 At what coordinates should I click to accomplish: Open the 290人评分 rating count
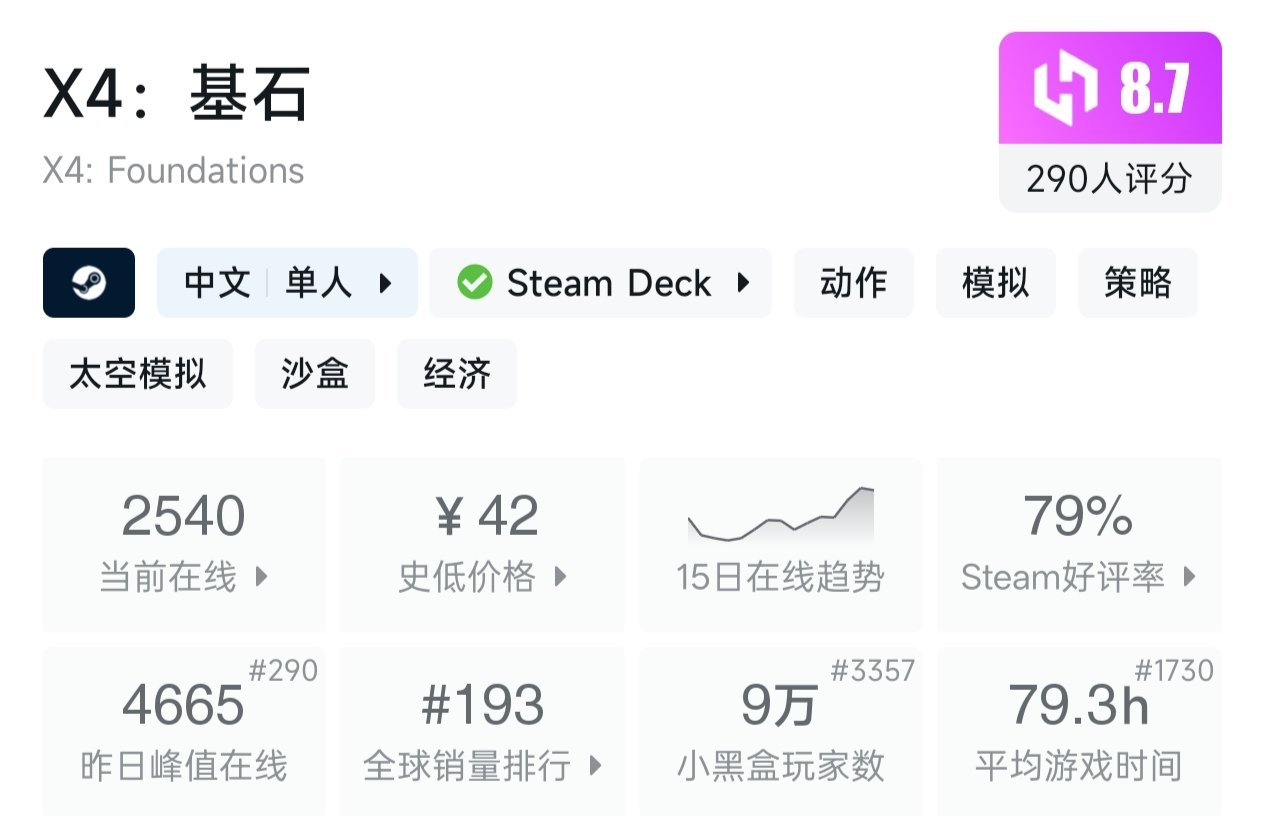tap(1110, 179)
